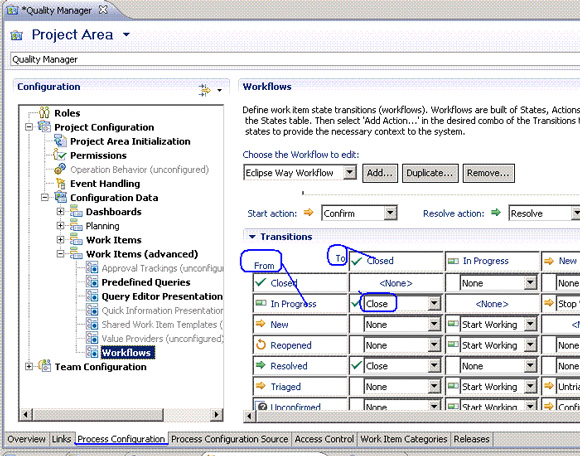The width and height of the screenshot is (580, 456).
Task: Click the Permissions checkmark icon
Action: 60,155
